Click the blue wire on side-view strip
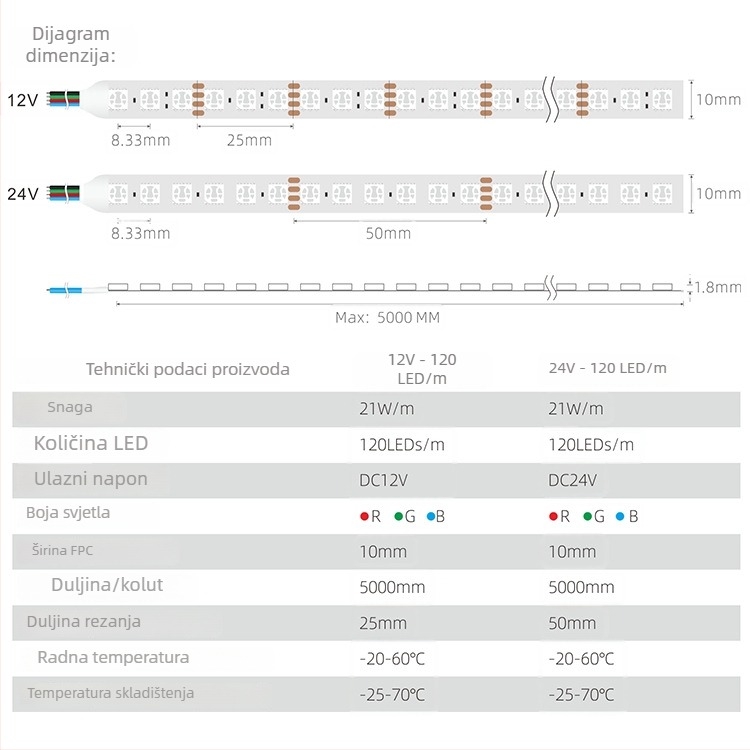 point(65,290)
